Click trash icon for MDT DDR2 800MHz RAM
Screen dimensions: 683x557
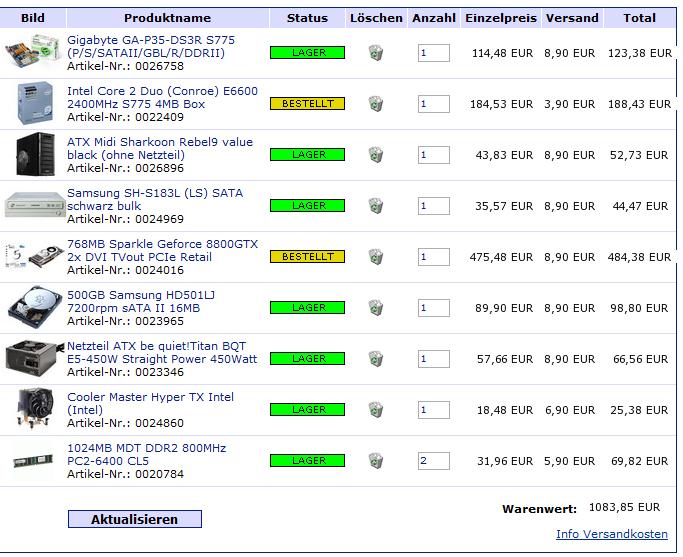[375, 460]
